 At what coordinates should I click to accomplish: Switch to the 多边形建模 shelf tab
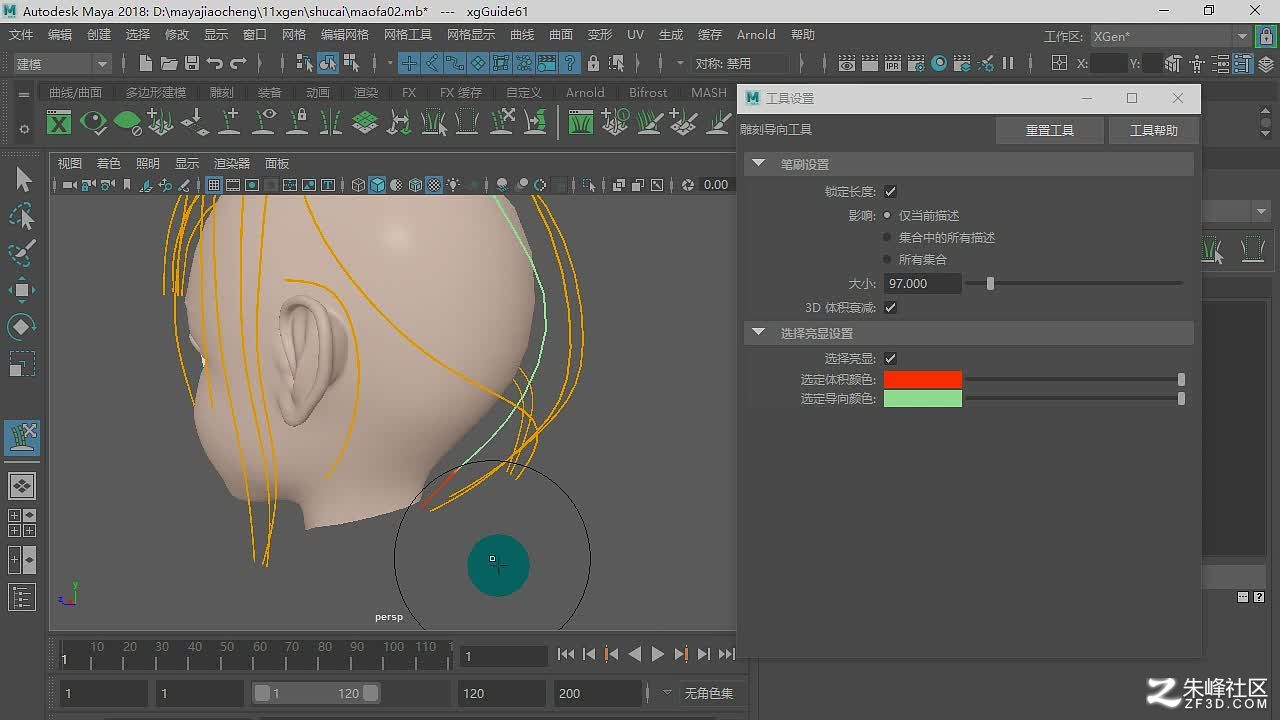point(155,93)
